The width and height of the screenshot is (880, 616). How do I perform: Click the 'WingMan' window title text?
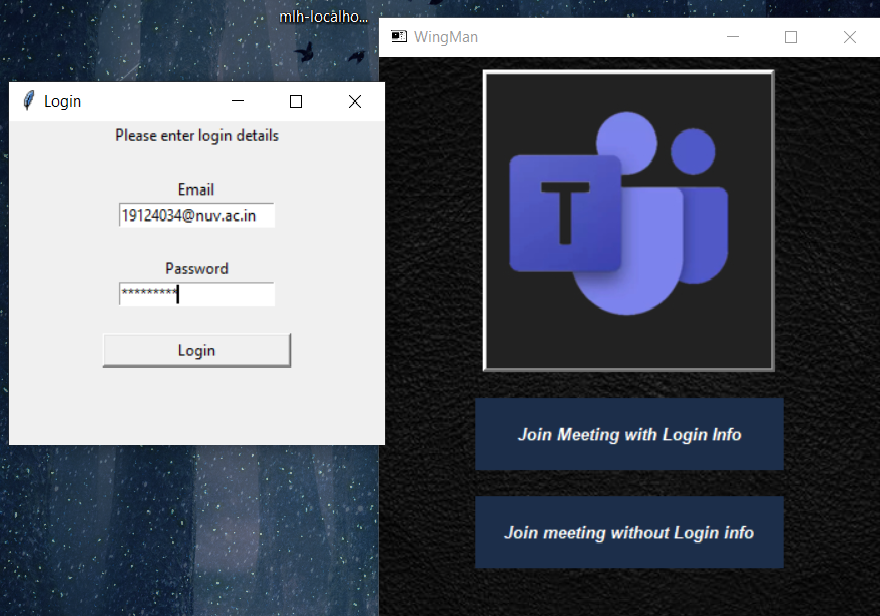coord(446,37)
